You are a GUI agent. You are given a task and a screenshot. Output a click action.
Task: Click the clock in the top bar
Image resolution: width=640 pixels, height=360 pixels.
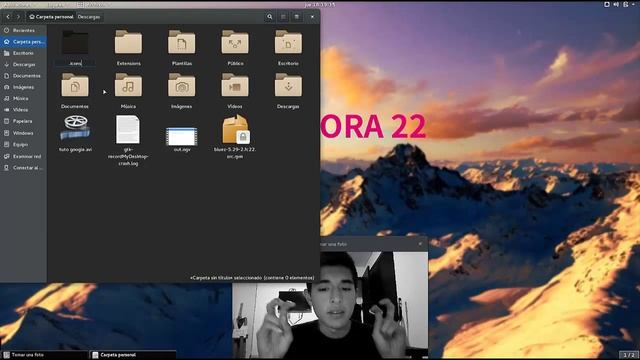(320, 4)
